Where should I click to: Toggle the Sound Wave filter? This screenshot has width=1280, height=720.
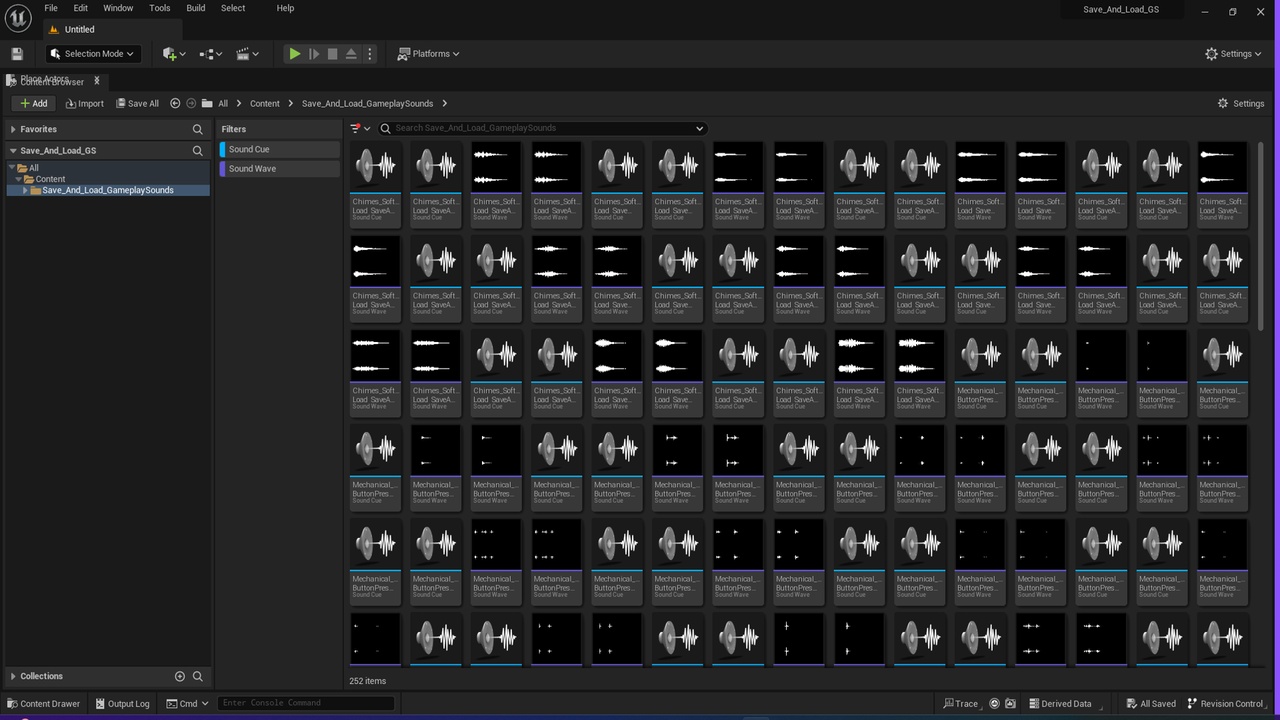coord(280,168)
